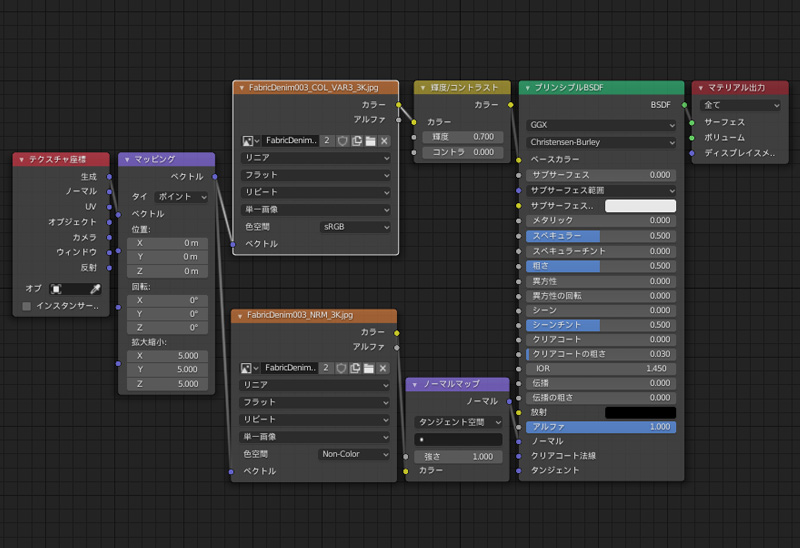
Task: Collapse the マッピング node via header triangle
Action: tap(126, 159)
